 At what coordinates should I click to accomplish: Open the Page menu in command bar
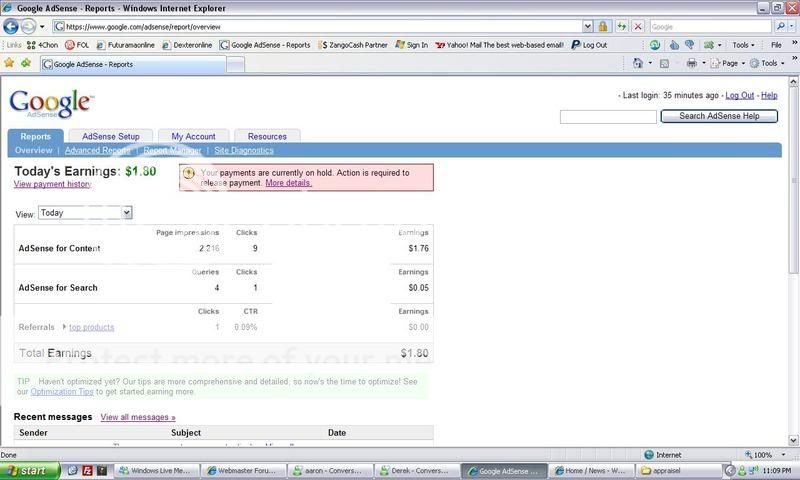click(728, 63)
